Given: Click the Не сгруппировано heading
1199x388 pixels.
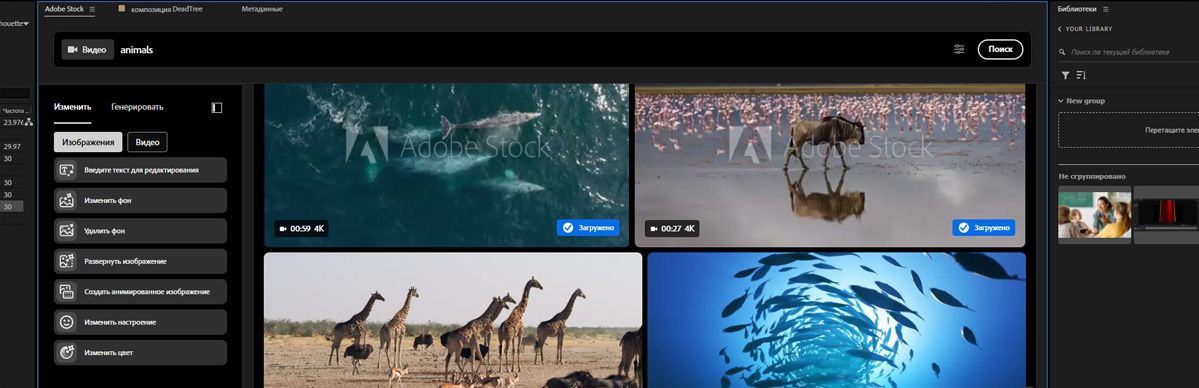Looking at the screenshot, I should click(1092, 177).
